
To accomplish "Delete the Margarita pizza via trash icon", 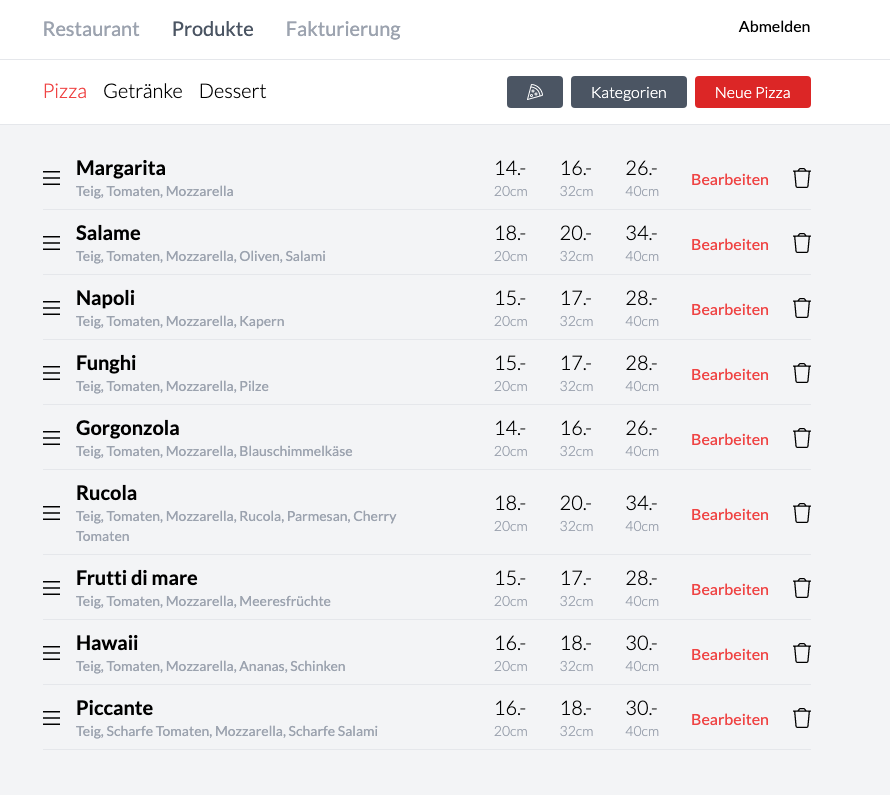I will (801, 178).
